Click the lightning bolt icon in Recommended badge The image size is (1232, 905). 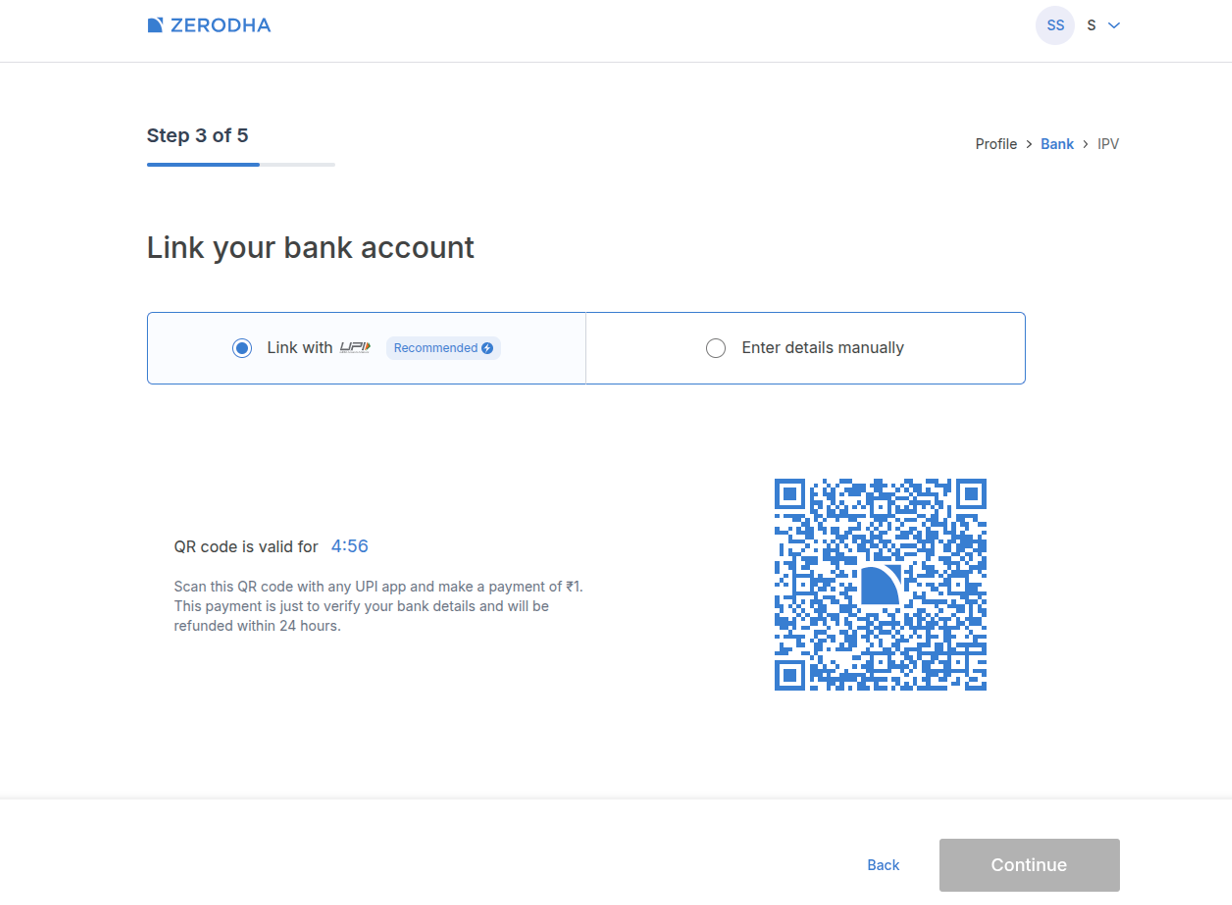tap(488, 348)
